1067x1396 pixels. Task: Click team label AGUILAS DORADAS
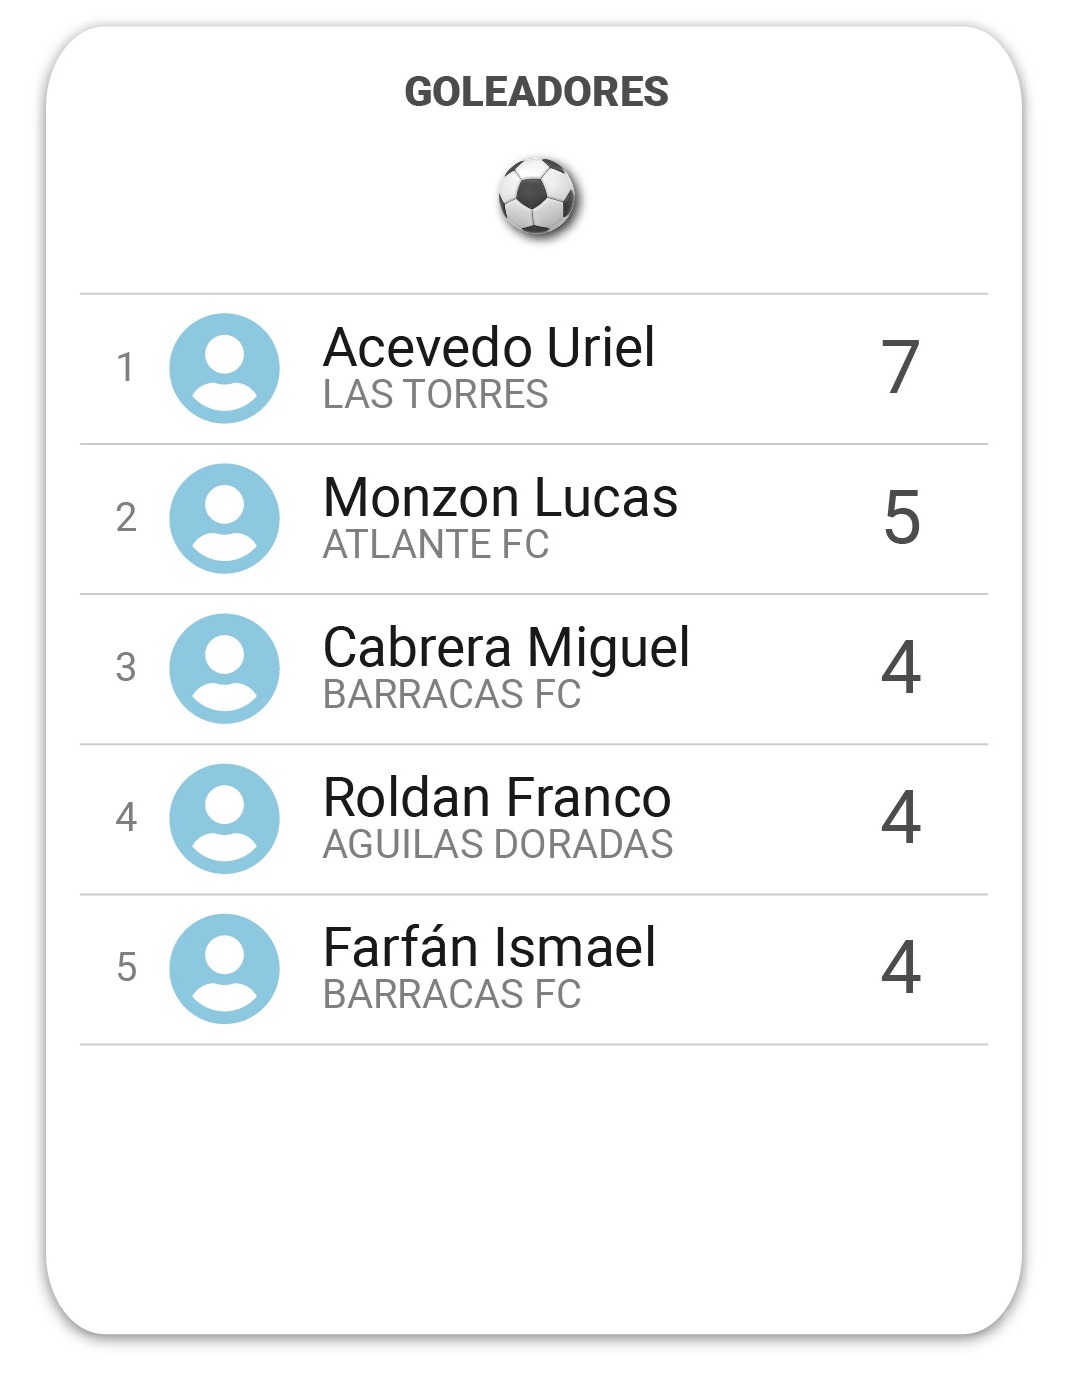(498, 845)
